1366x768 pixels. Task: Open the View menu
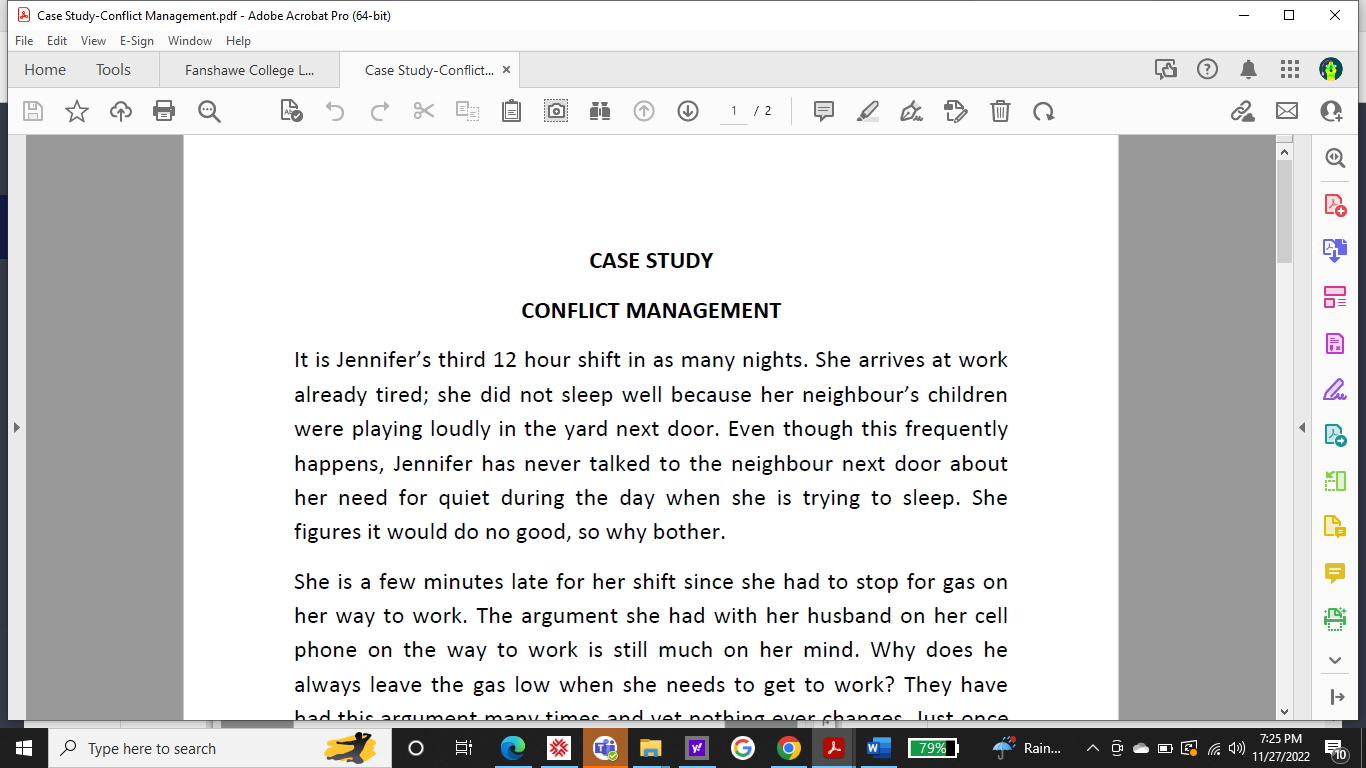pos(93,41)
